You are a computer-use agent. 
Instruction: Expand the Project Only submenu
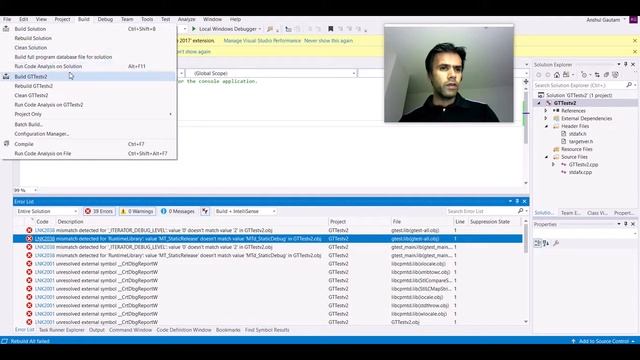tap(89, 114)
